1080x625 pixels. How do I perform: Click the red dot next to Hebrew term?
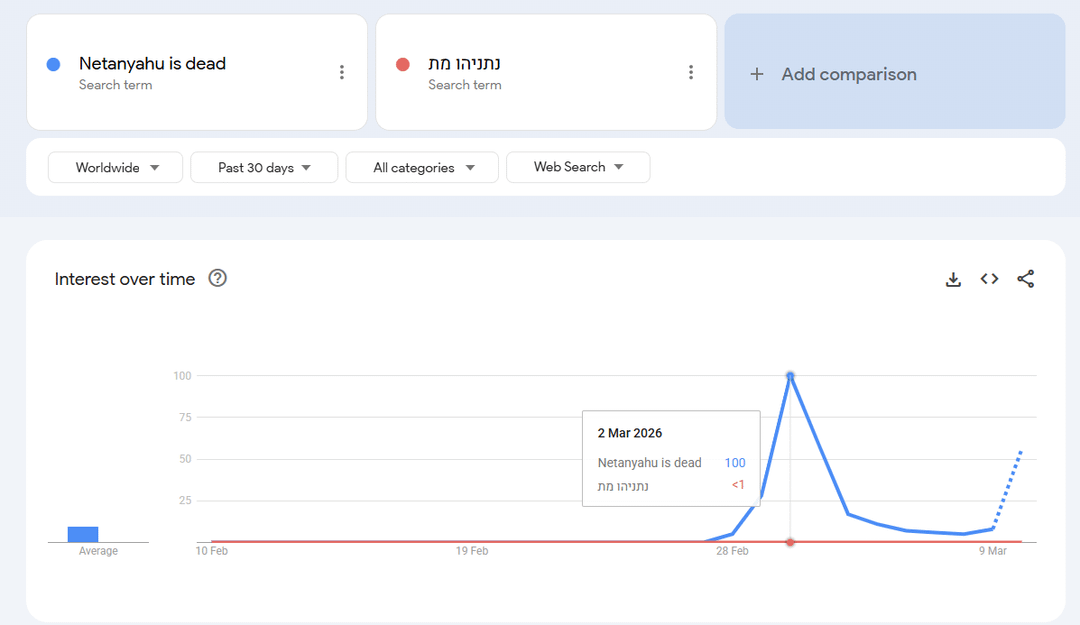(403, 65)
